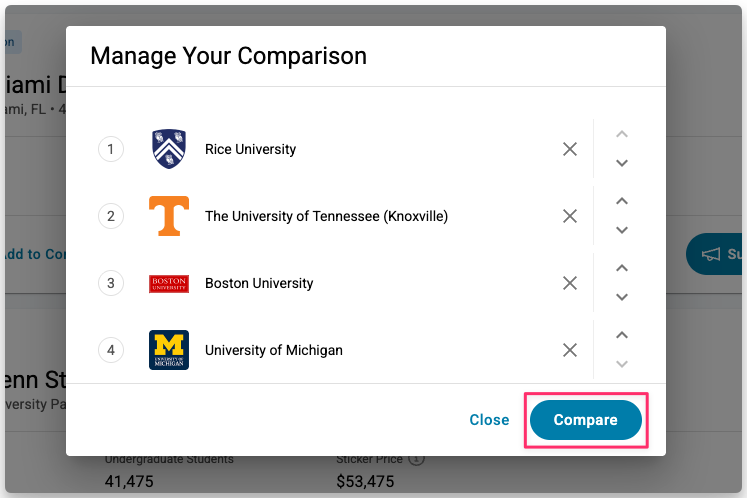Remove Boston University from comparison

[x=570, y=283]
